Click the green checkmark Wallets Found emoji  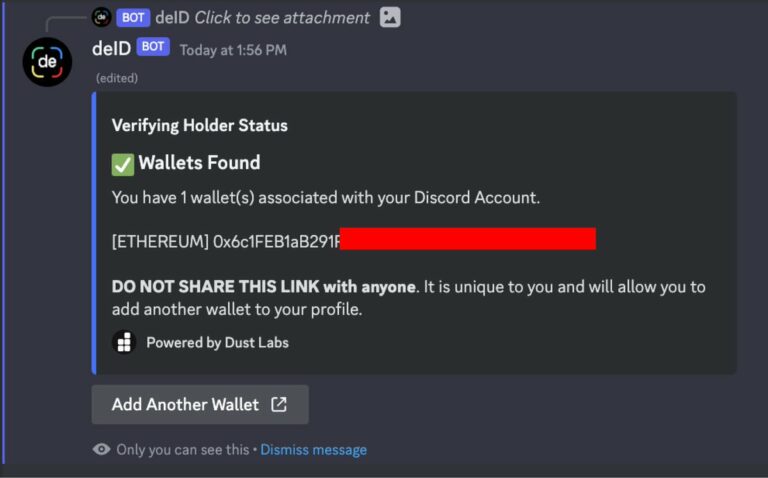coord(123,165)
